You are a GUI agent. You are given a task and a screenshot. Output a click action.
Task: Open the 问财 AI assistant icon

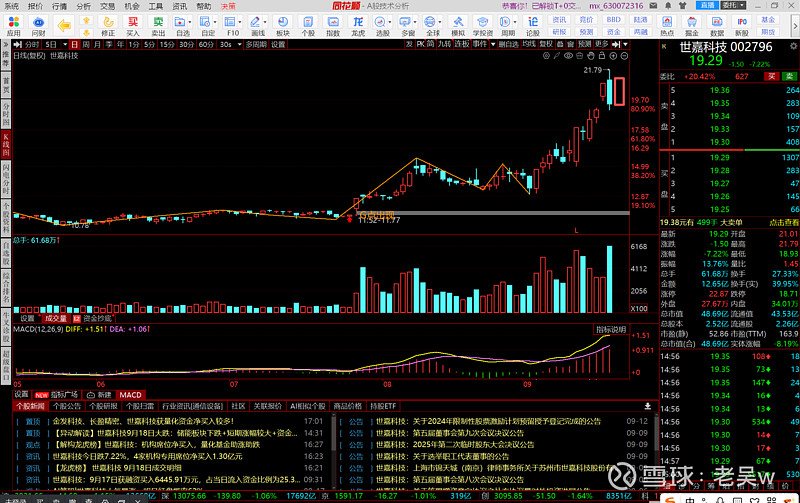(x=38, y=25)
